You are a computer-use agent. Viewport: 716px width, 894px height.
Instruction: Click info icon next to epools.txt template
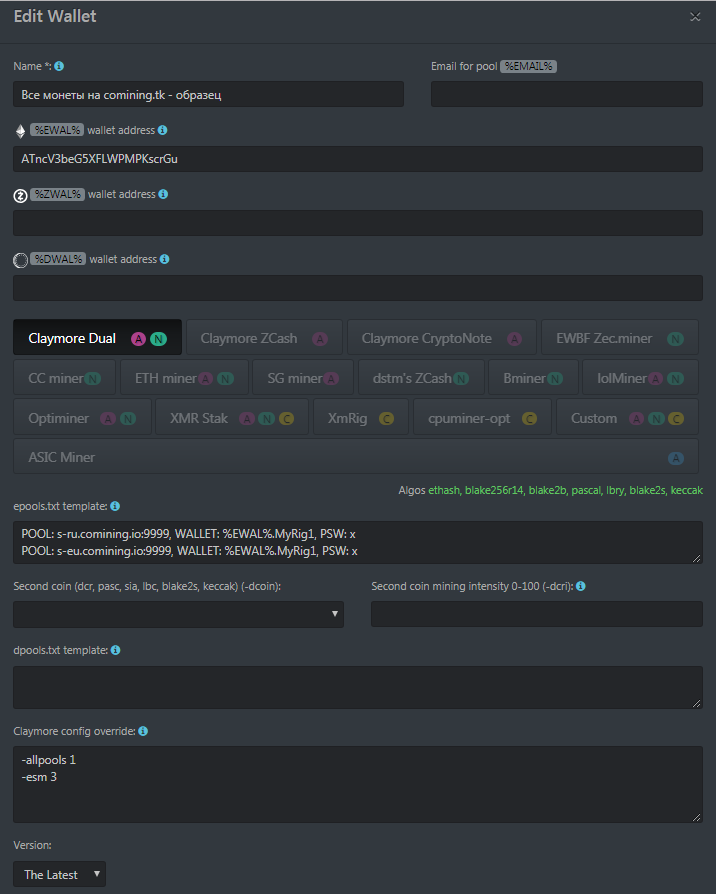[x=115, y=506]
